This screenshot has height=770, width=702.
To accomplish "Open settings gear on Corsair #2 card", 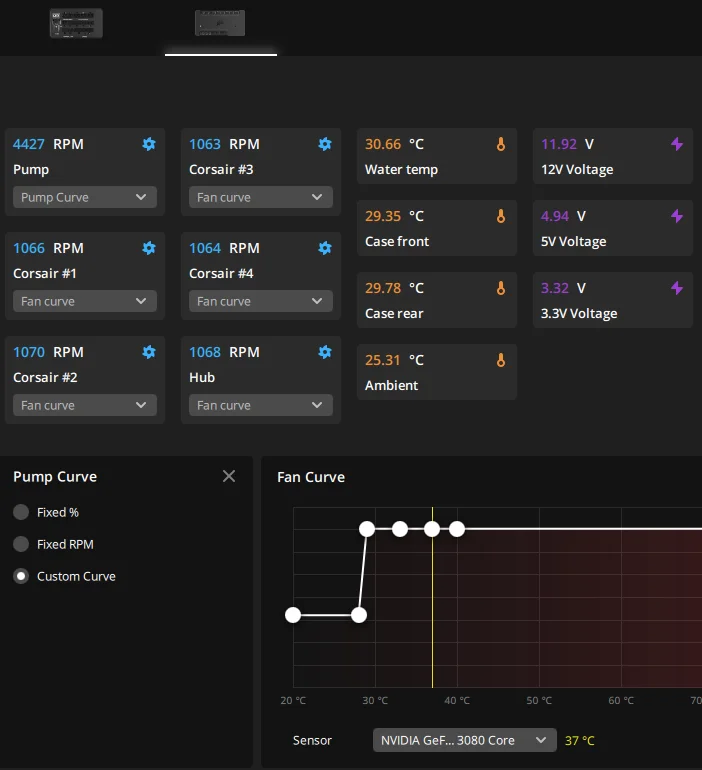I will coord(149,352).
